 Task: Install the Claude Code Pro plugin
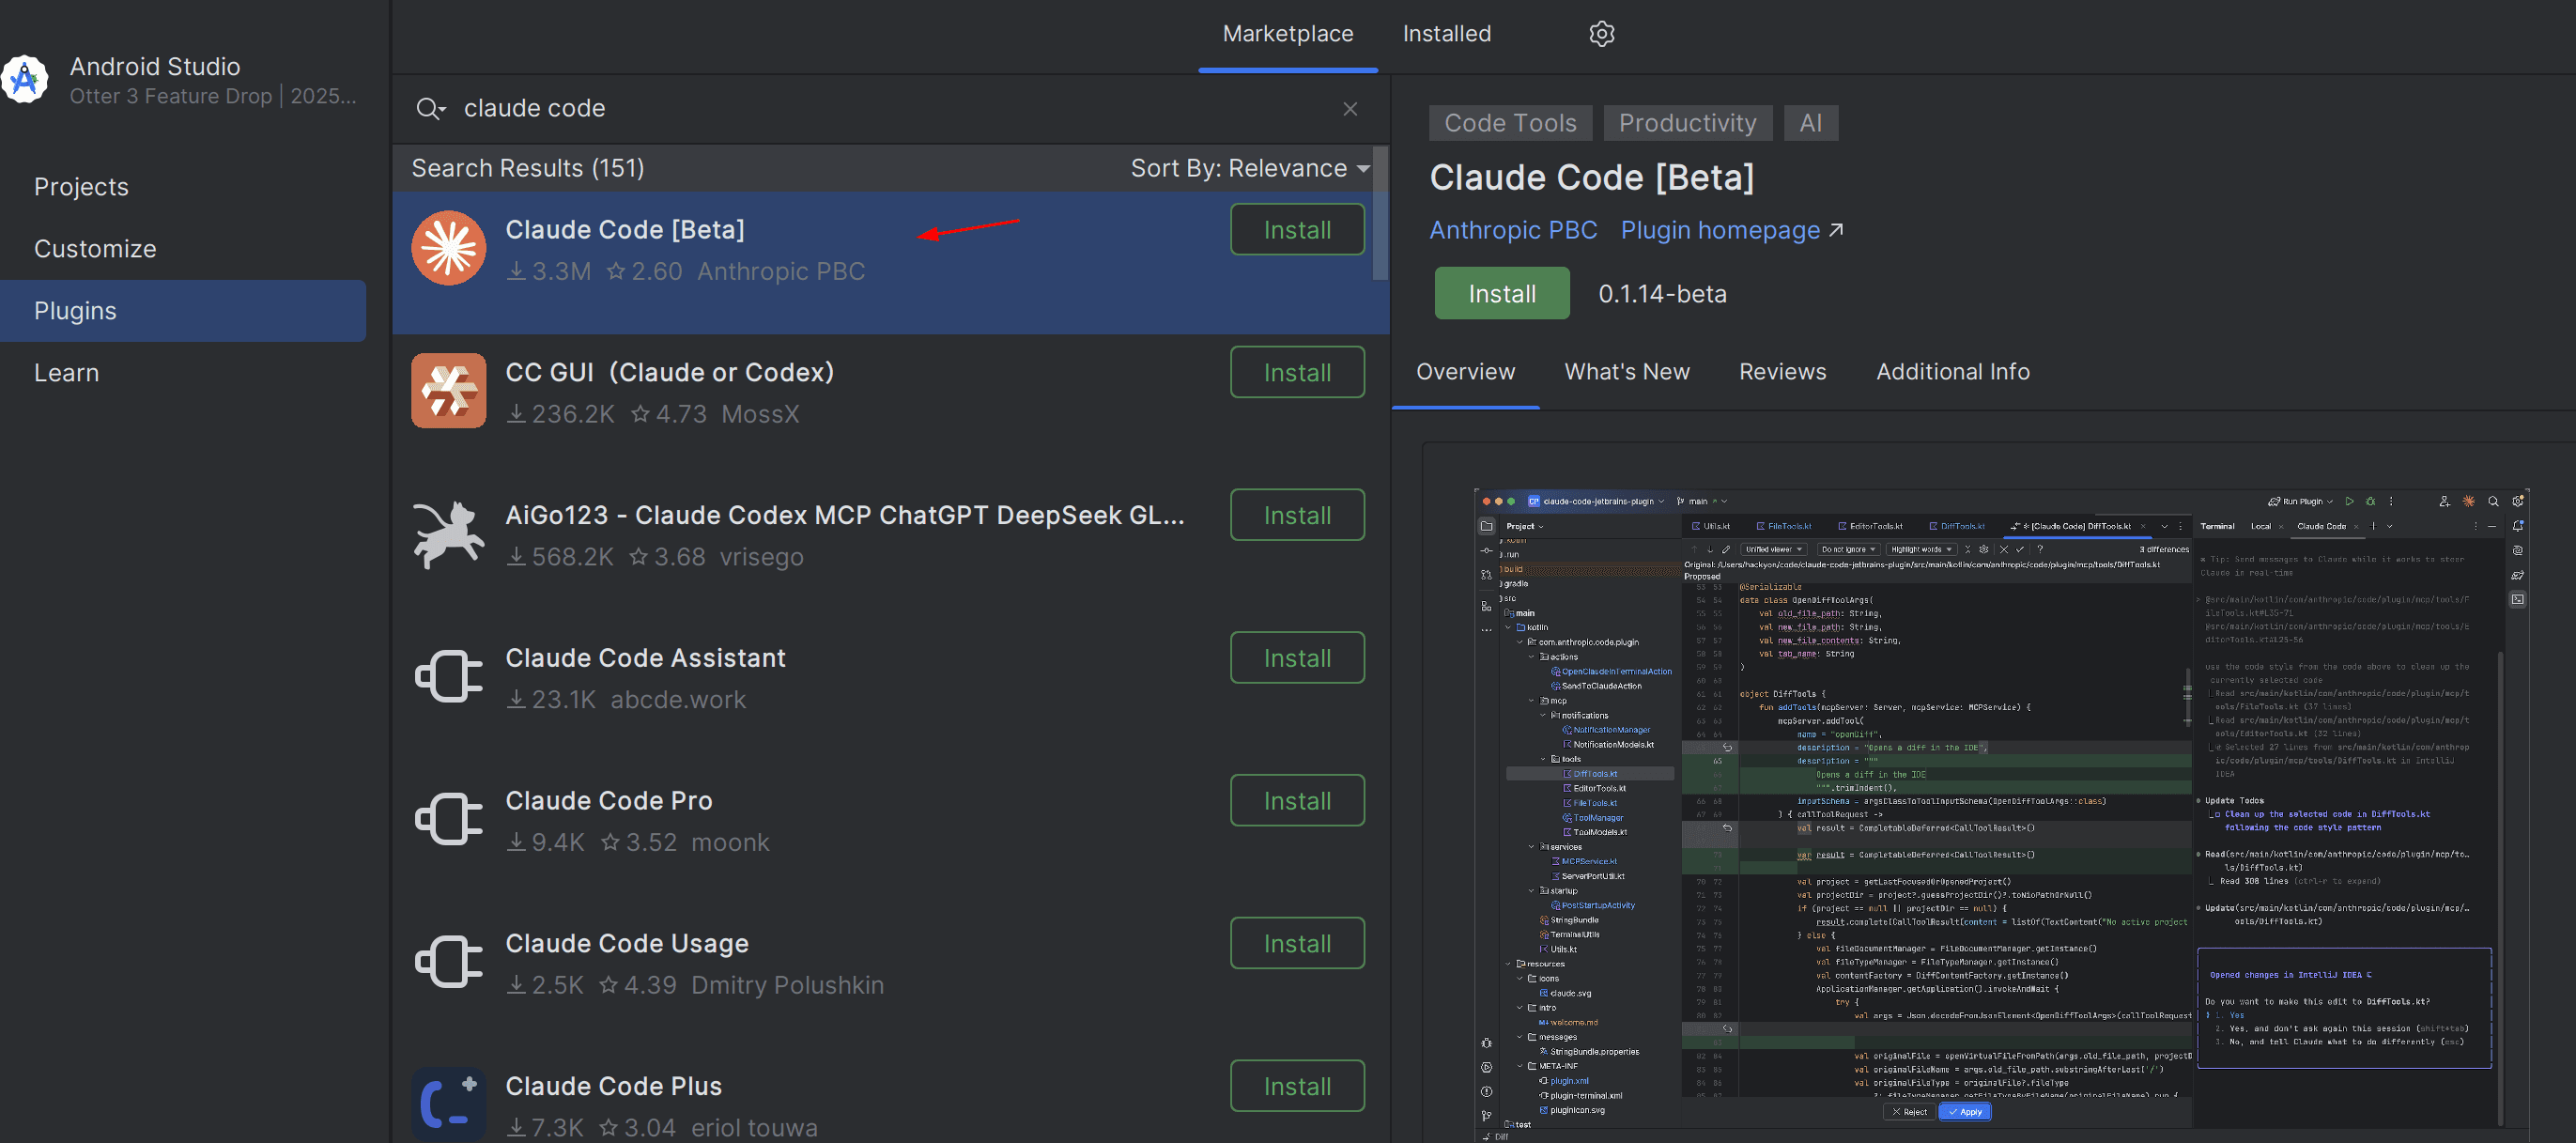tap(1297, 801)
